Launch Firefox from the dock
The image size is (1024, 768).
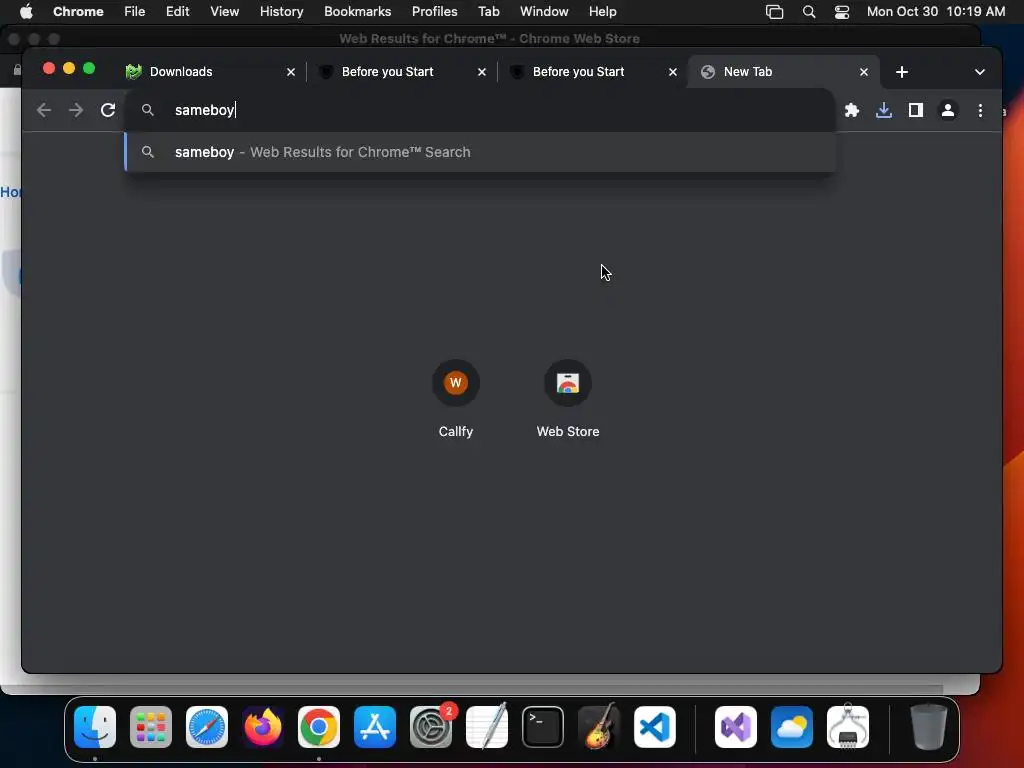tap(263, 727)
